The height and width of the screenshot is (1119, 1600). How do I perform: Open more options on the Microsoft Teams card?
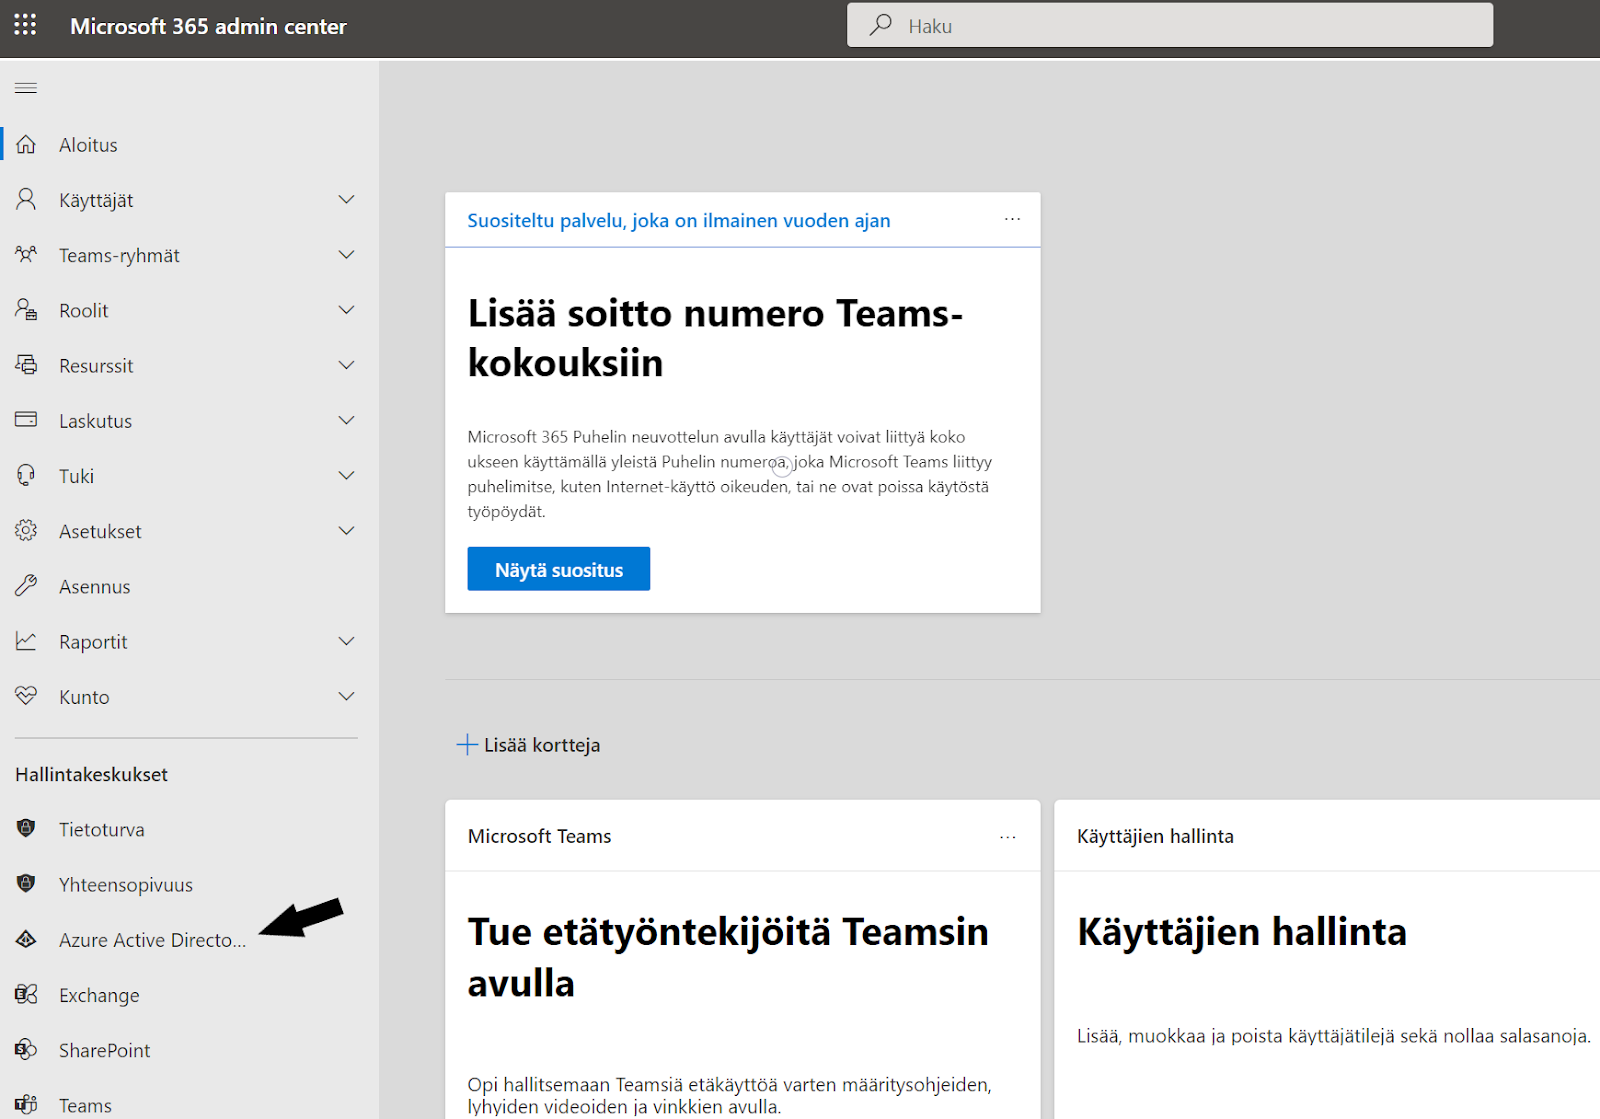tap(1007, 836)
